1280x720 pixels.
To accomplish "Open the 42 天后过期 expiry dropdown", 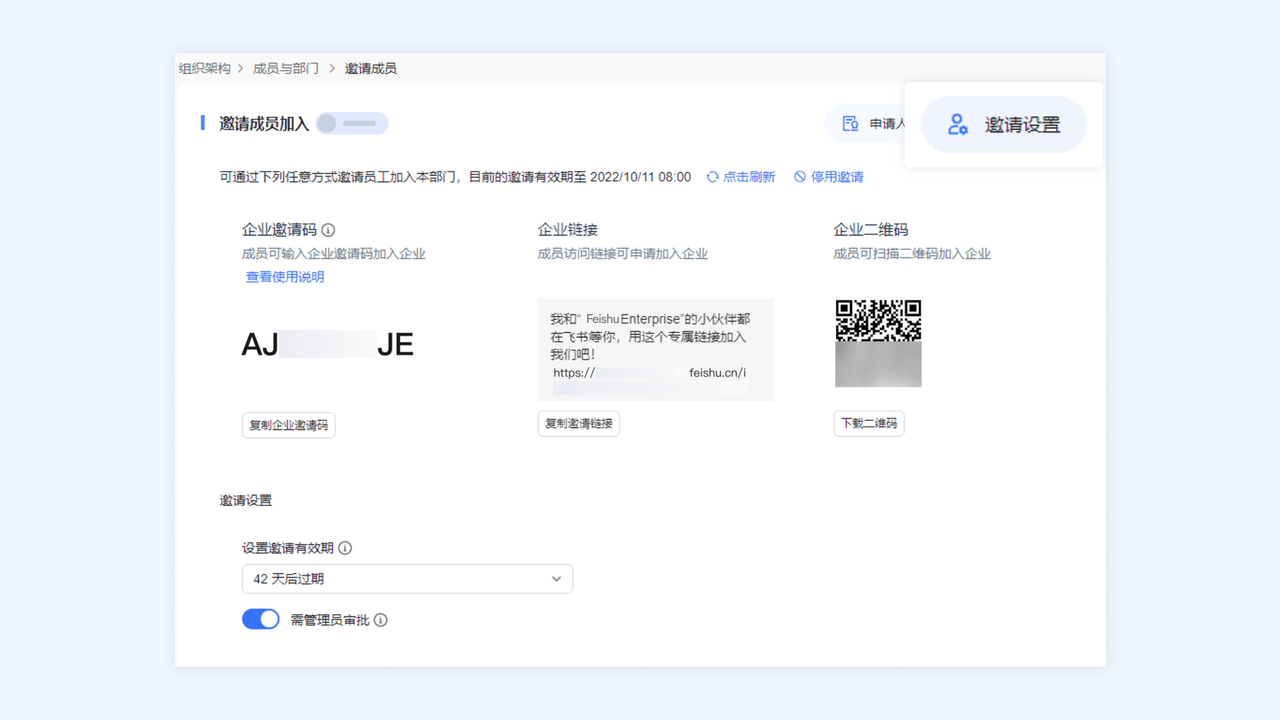I will [x=407, y=579].
